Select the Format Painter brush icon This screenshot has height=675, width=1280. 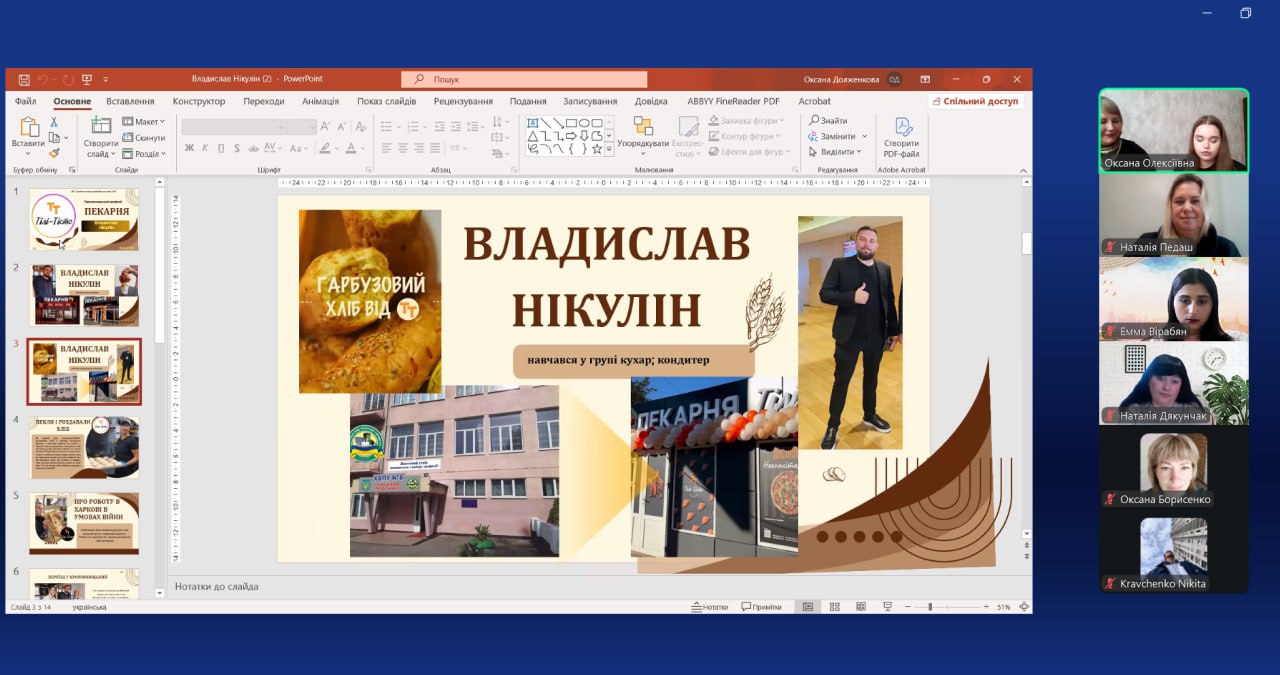pos(54,153)
